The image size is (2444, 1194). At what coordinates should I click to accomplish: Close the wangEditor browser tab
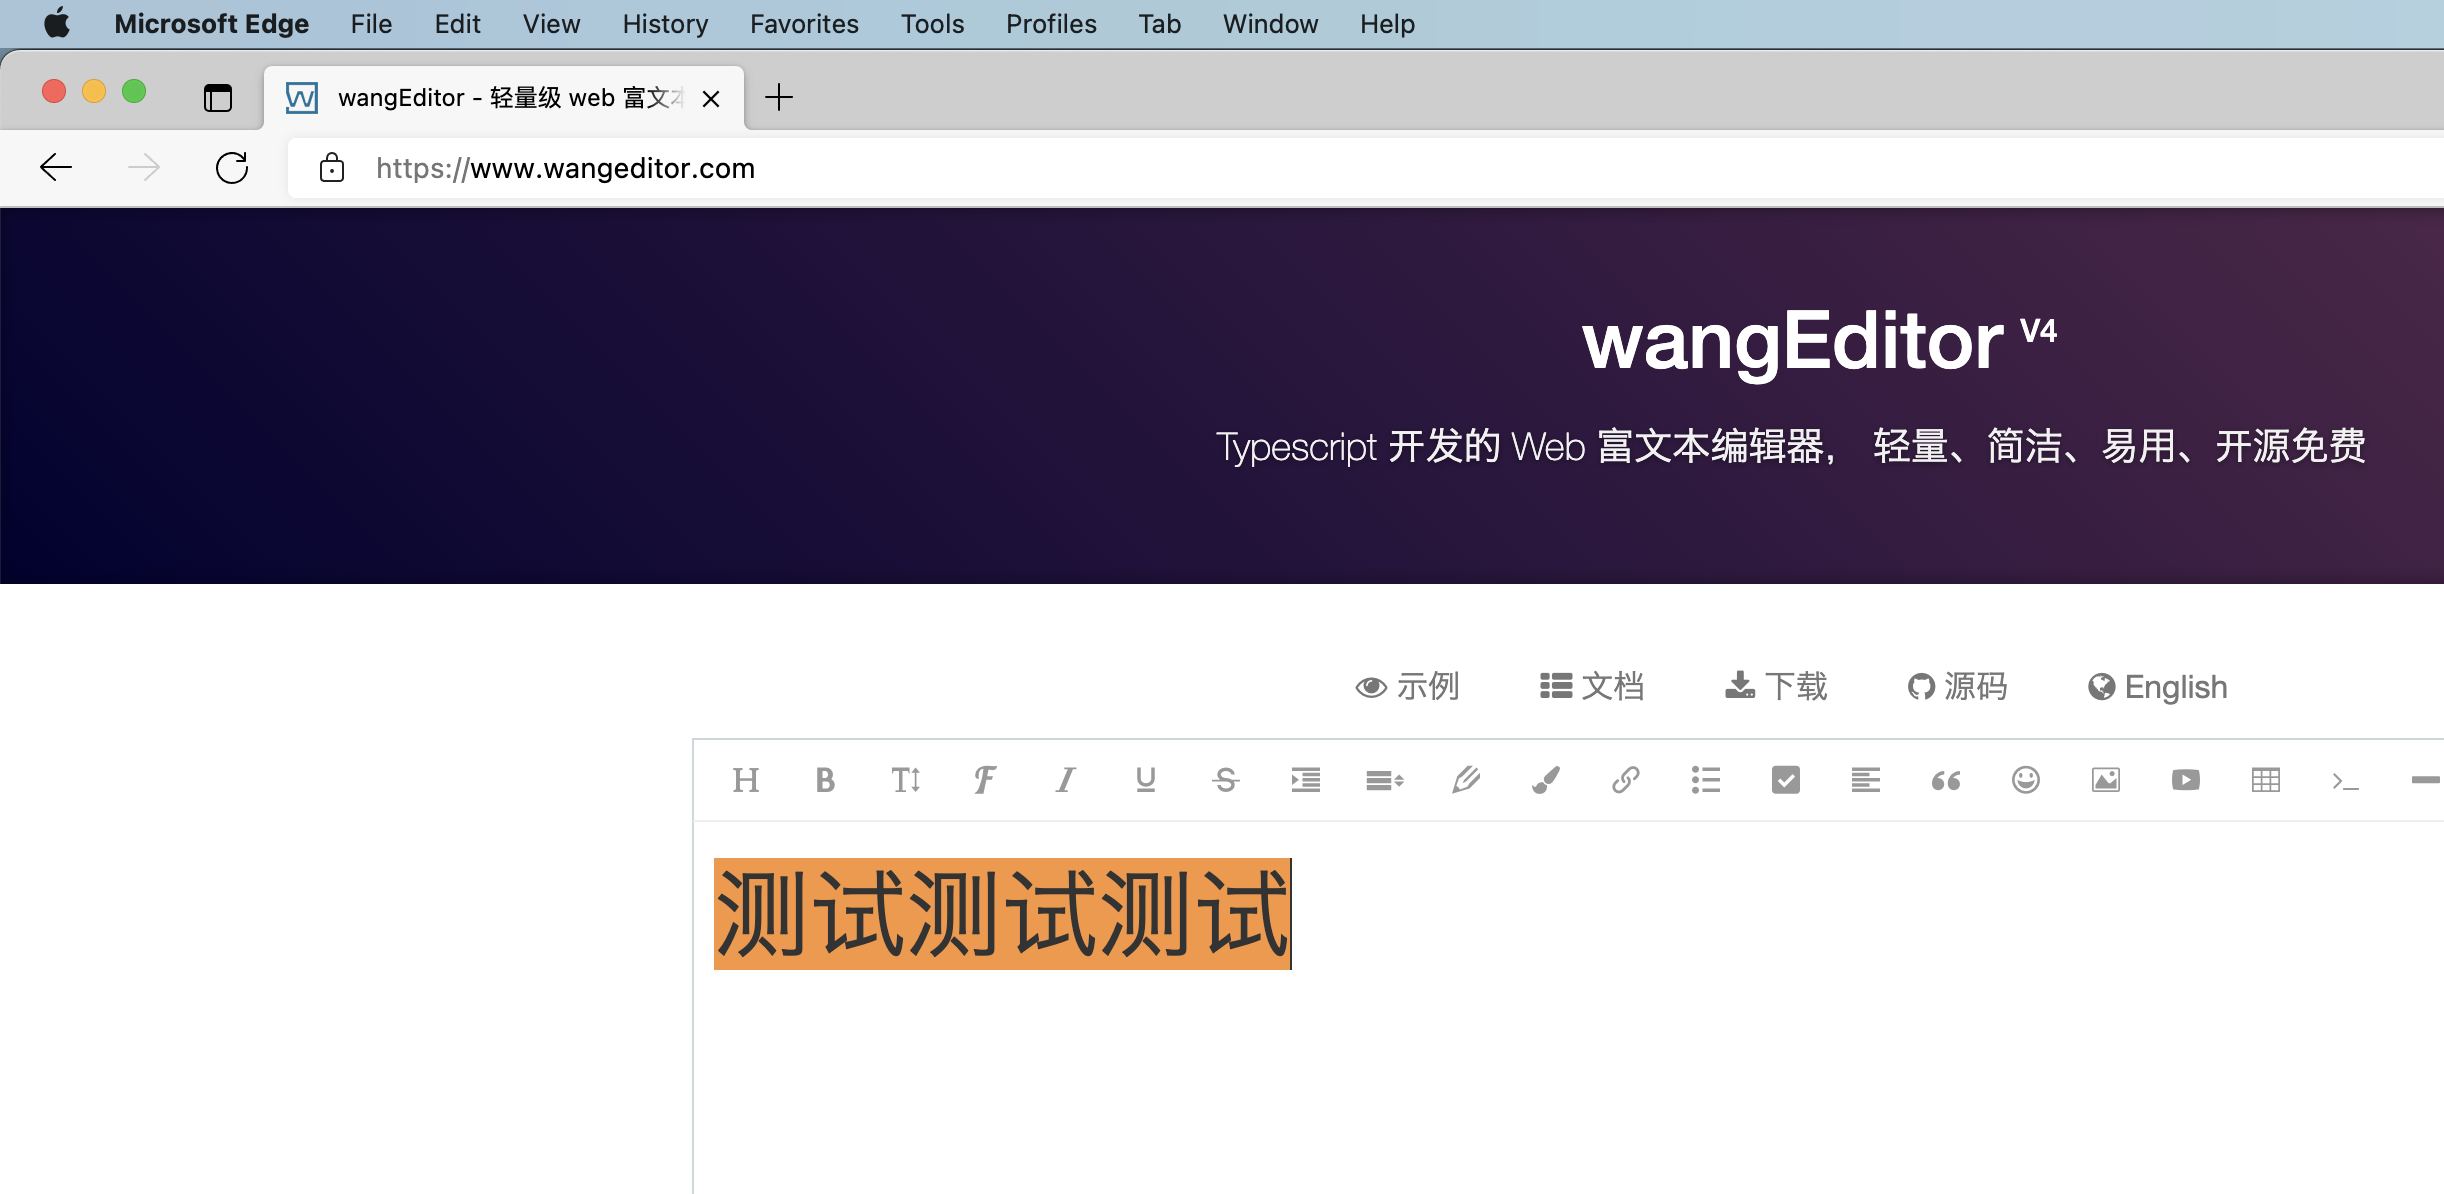click(711, 99)
